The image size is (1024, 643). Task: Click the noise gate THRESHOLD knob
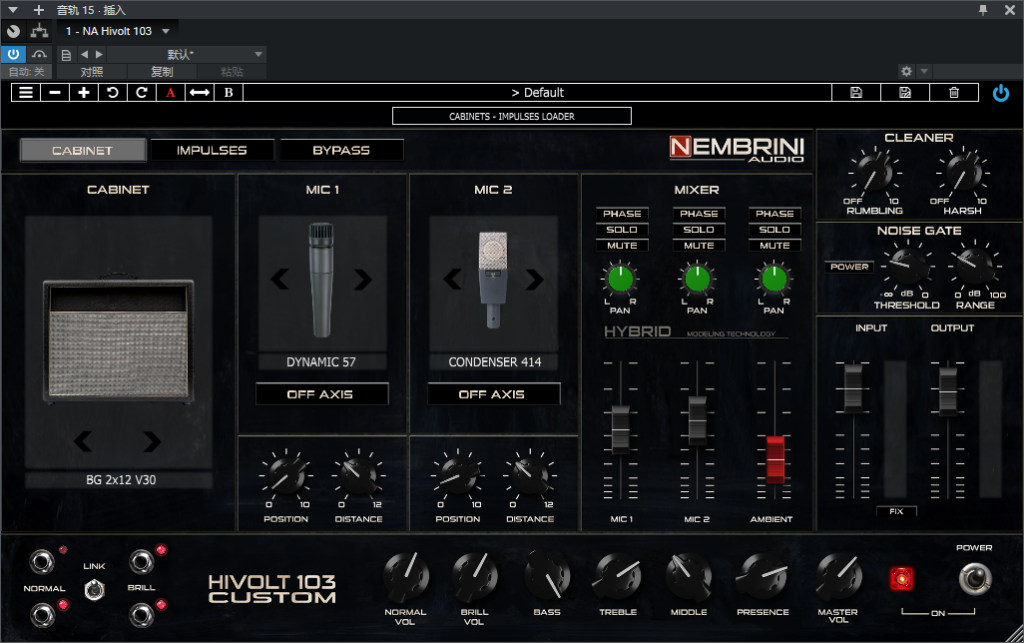click(x=908, y=266)
